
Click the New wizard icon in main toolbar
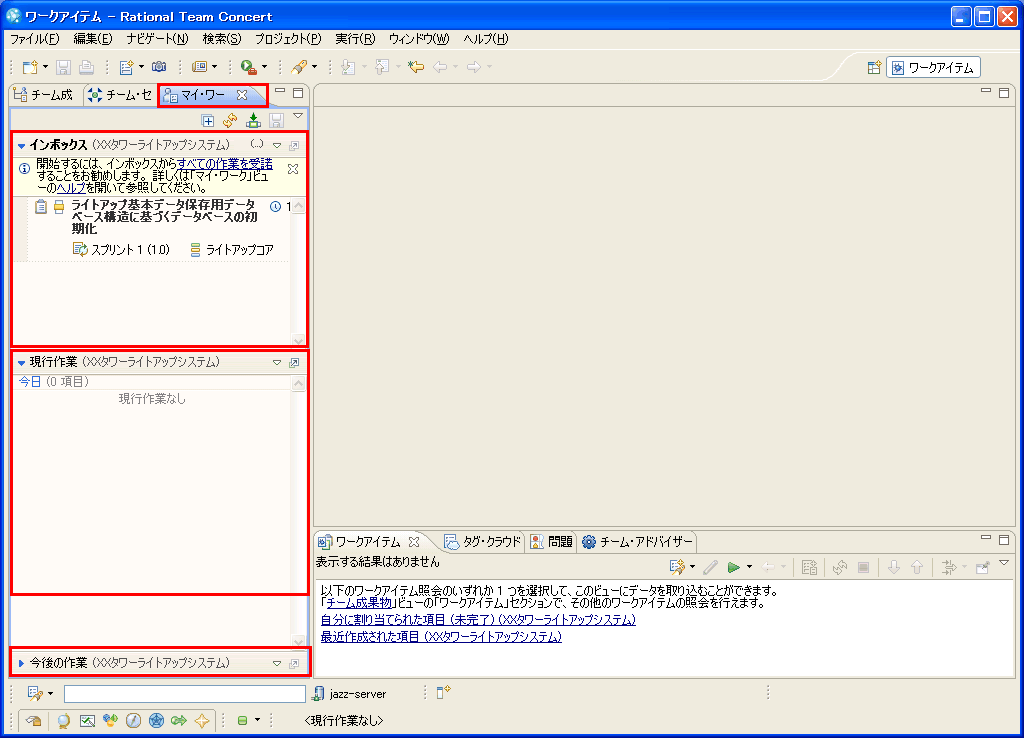point(30,67)
